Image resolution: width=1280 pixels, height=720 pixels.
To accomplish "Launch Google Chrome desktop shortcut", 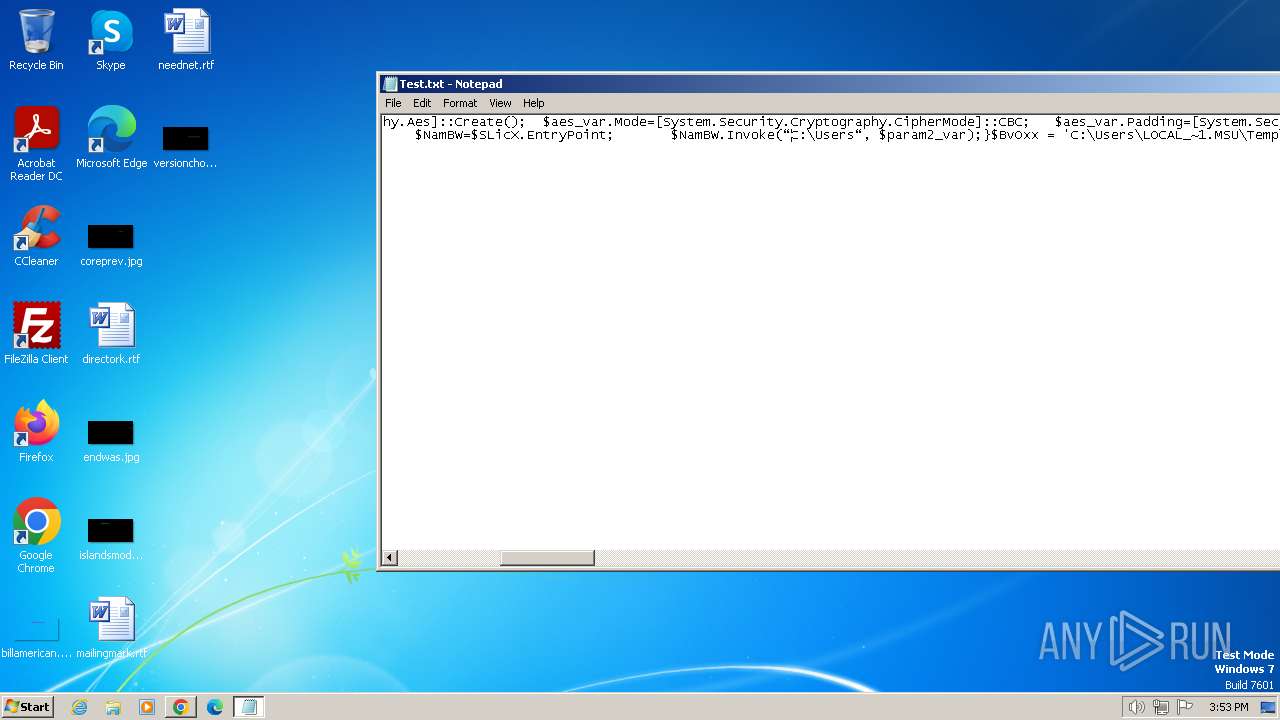I will 36,536.
